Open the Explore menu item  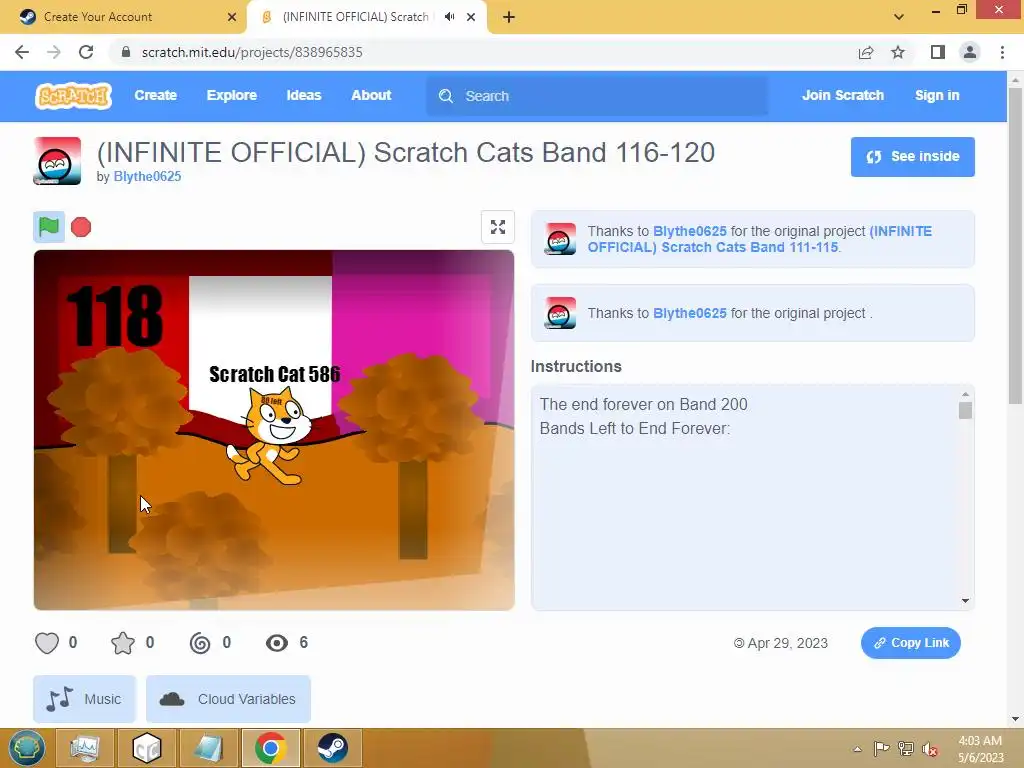pyautogui.click(x=232, y=95)
